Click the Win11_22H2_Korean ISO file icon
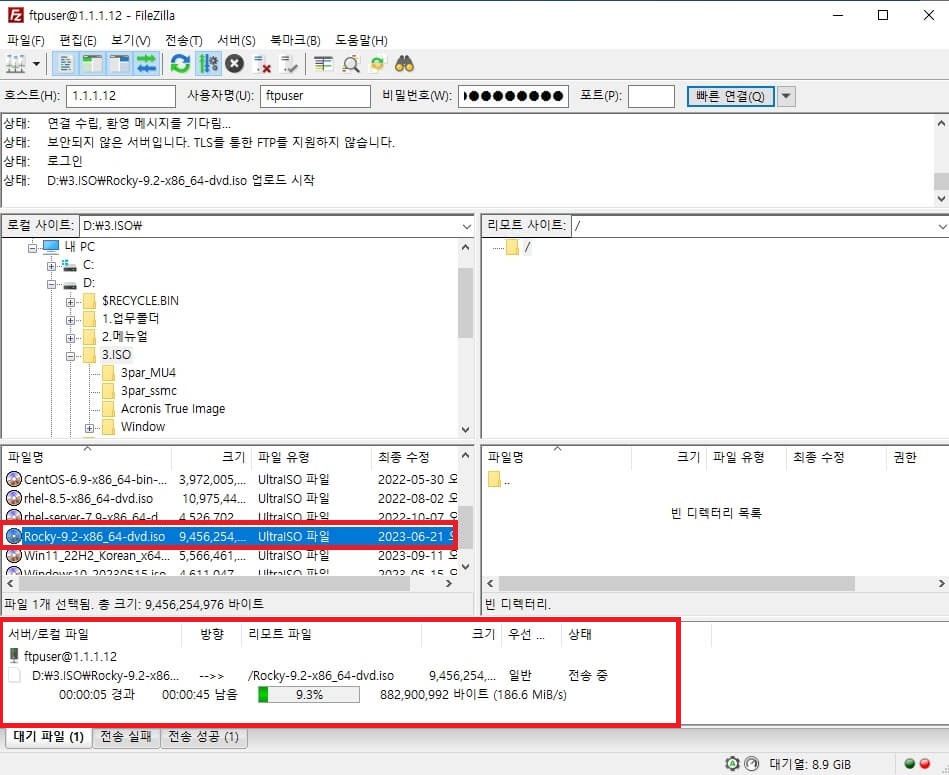The height and width of the screenshot is (775, 949). coord(13,555)
